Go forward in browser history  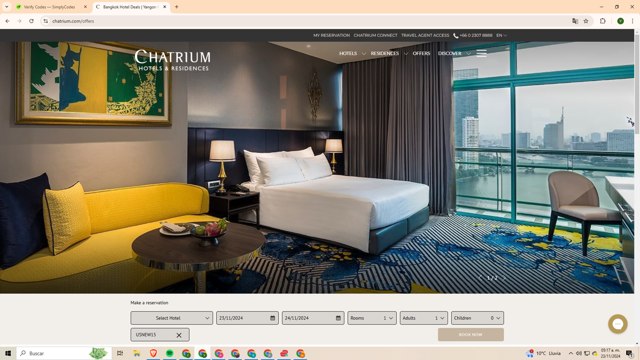(19, 21)
